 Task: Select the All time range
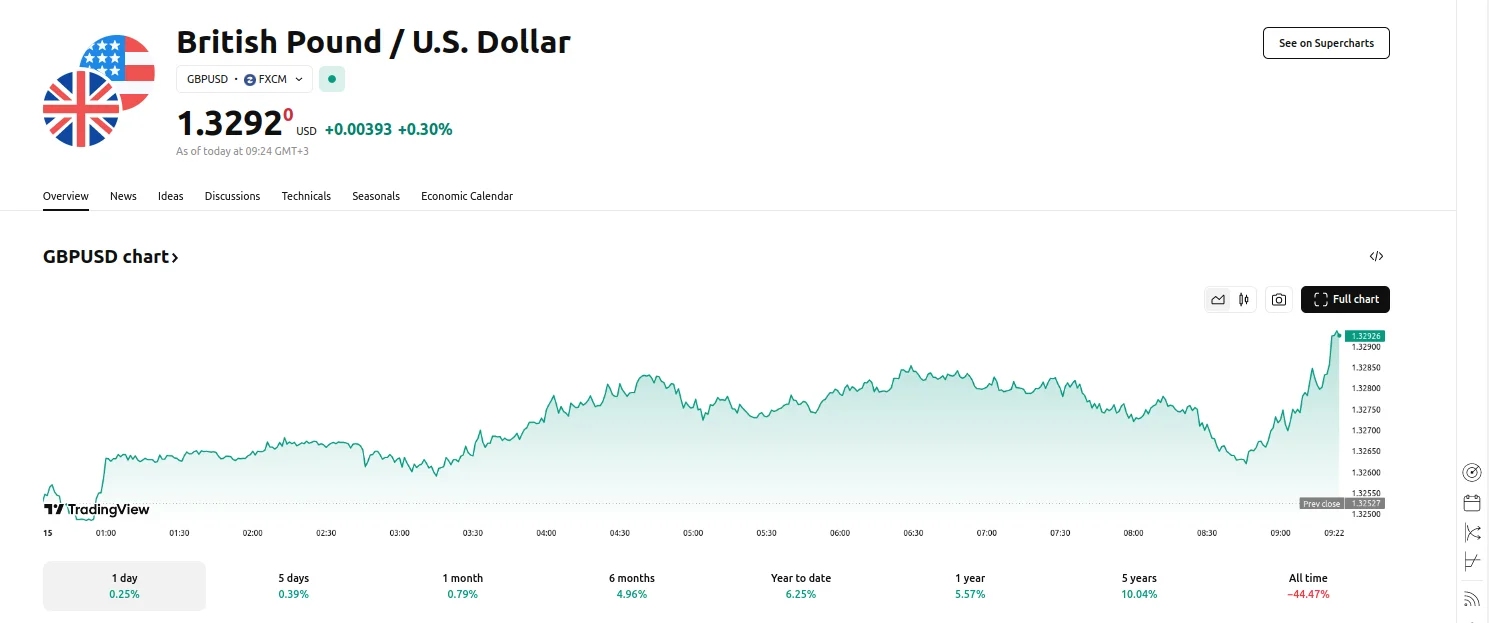(1308, 585)
